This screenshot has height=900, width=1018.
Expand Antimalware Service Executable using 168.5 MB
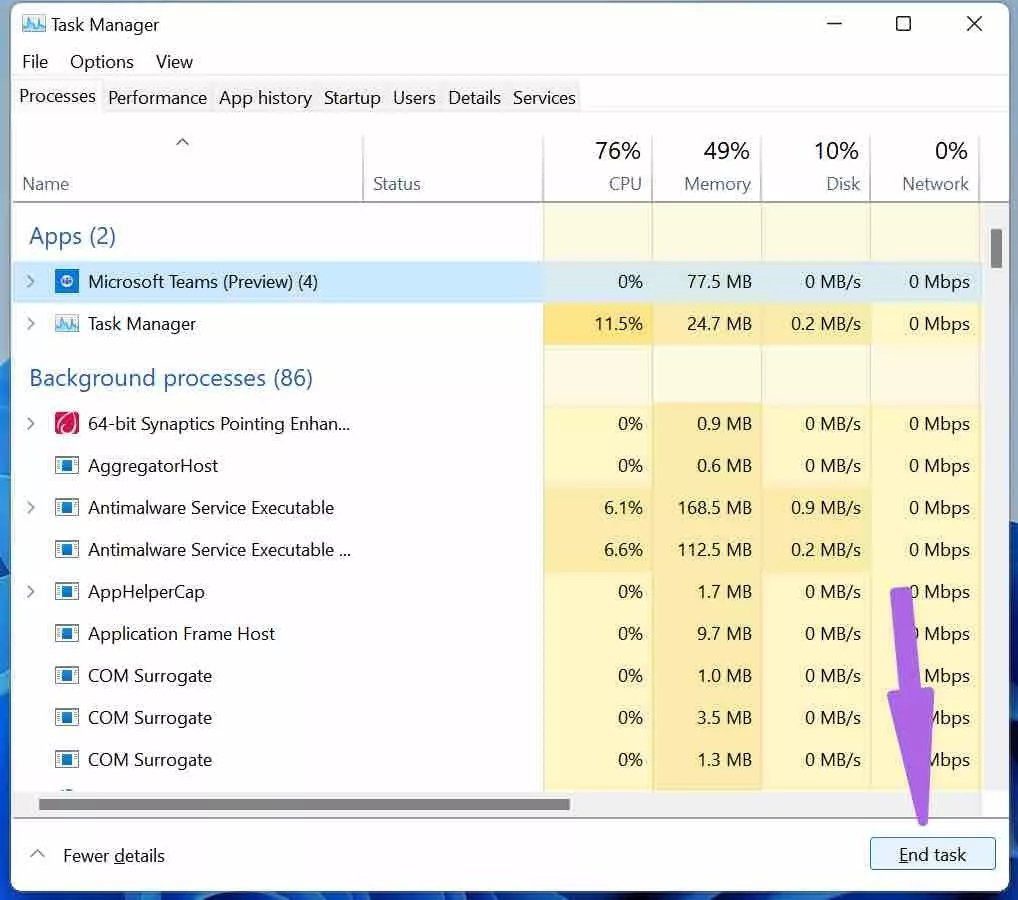pyautogui.click(x=31, y=507)
